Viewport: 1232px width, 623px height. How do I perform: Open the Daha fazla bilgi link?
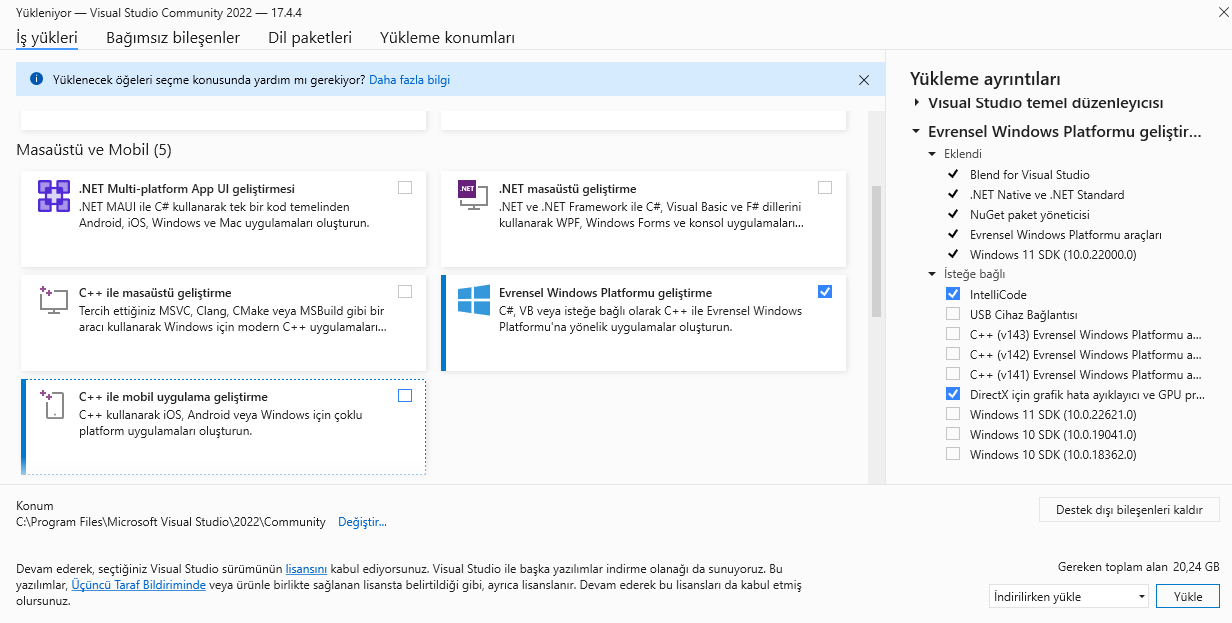410,79
